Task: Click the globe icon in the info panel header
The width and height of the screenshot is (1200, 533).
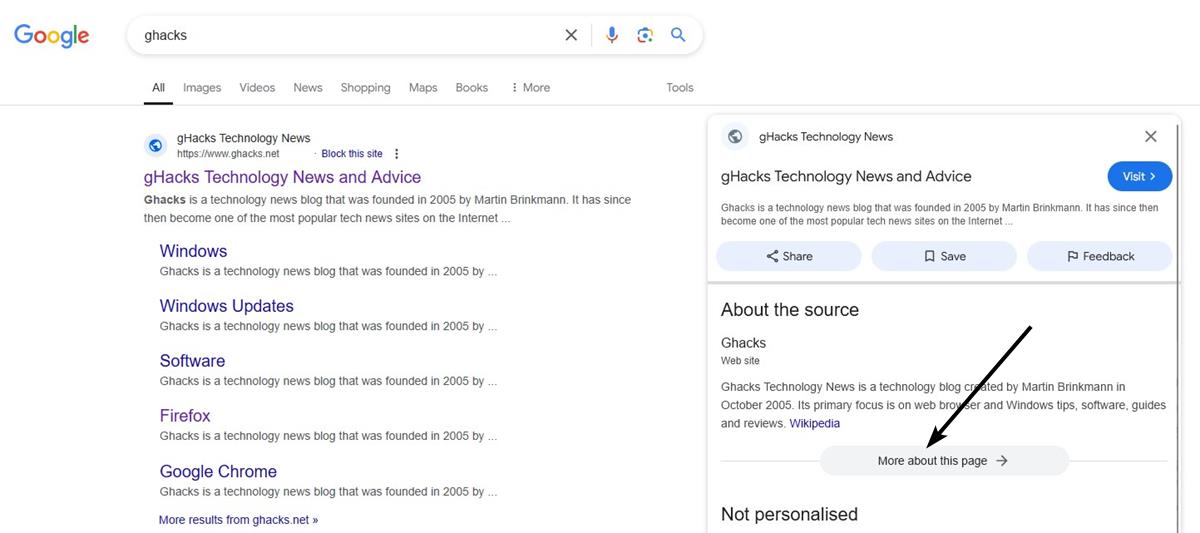Action: (735, 137)
